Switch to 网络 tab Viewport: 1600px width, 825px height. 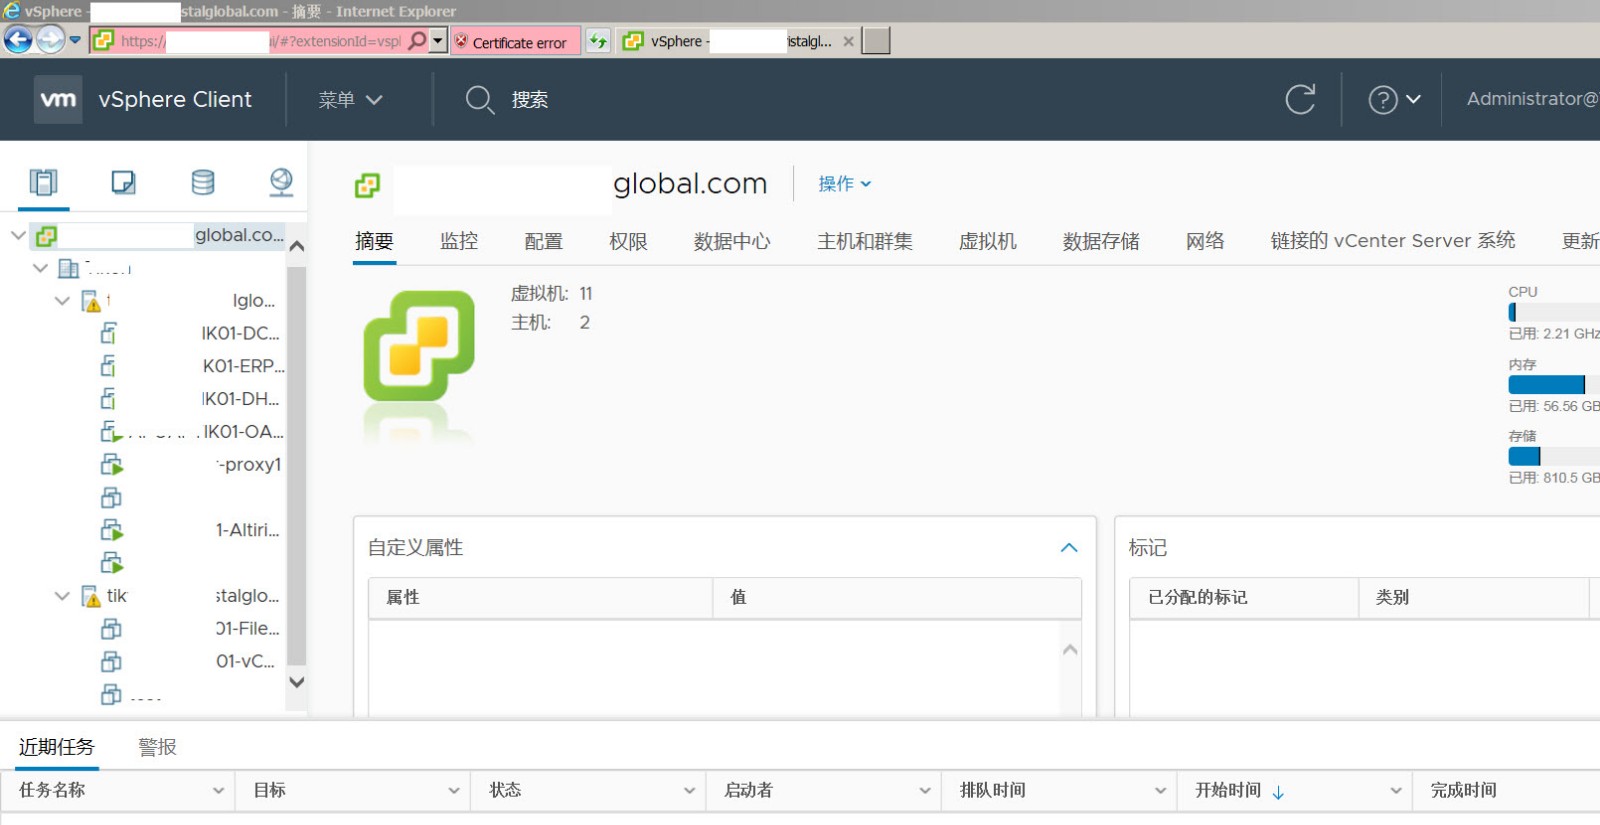point(1205,241)
